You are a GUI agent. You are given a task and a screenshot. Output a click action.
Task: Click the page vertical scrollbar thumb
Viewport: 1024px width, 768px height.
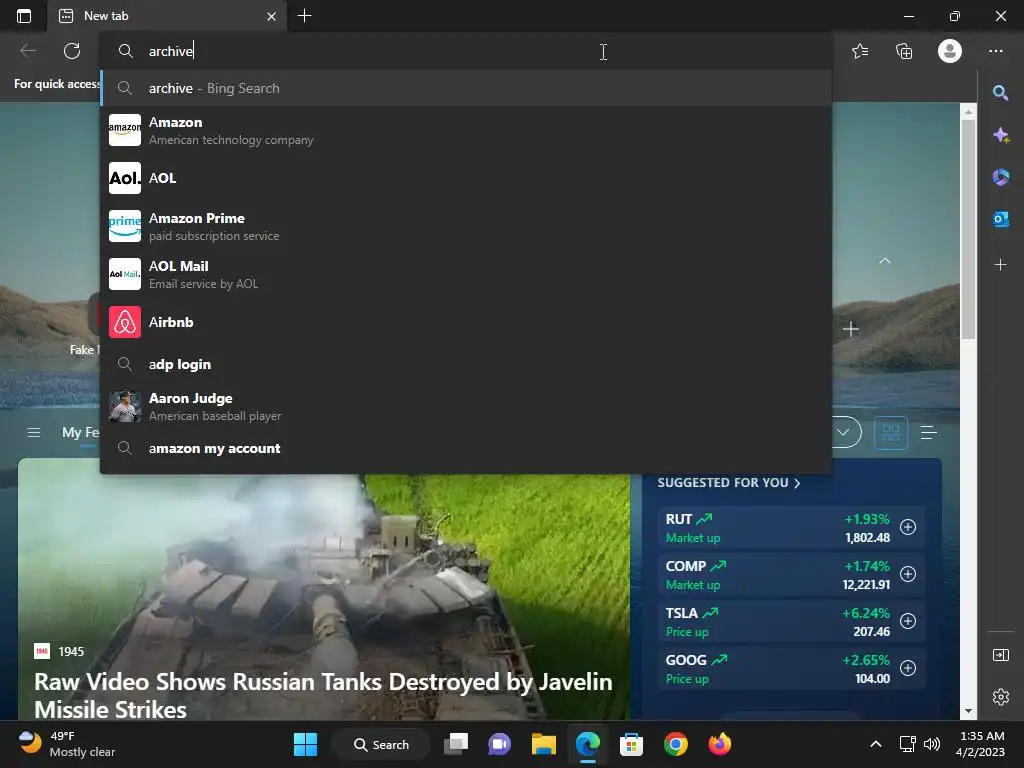click(968, 229)
